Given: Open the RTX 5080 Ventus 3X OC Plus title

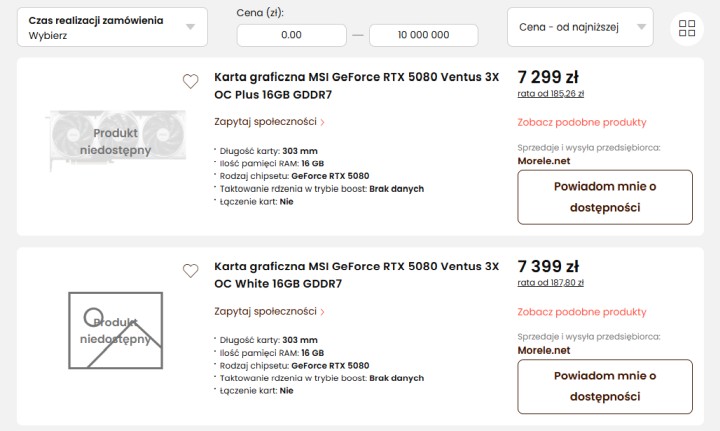Looking at the screenshot, I should (356, 85).
